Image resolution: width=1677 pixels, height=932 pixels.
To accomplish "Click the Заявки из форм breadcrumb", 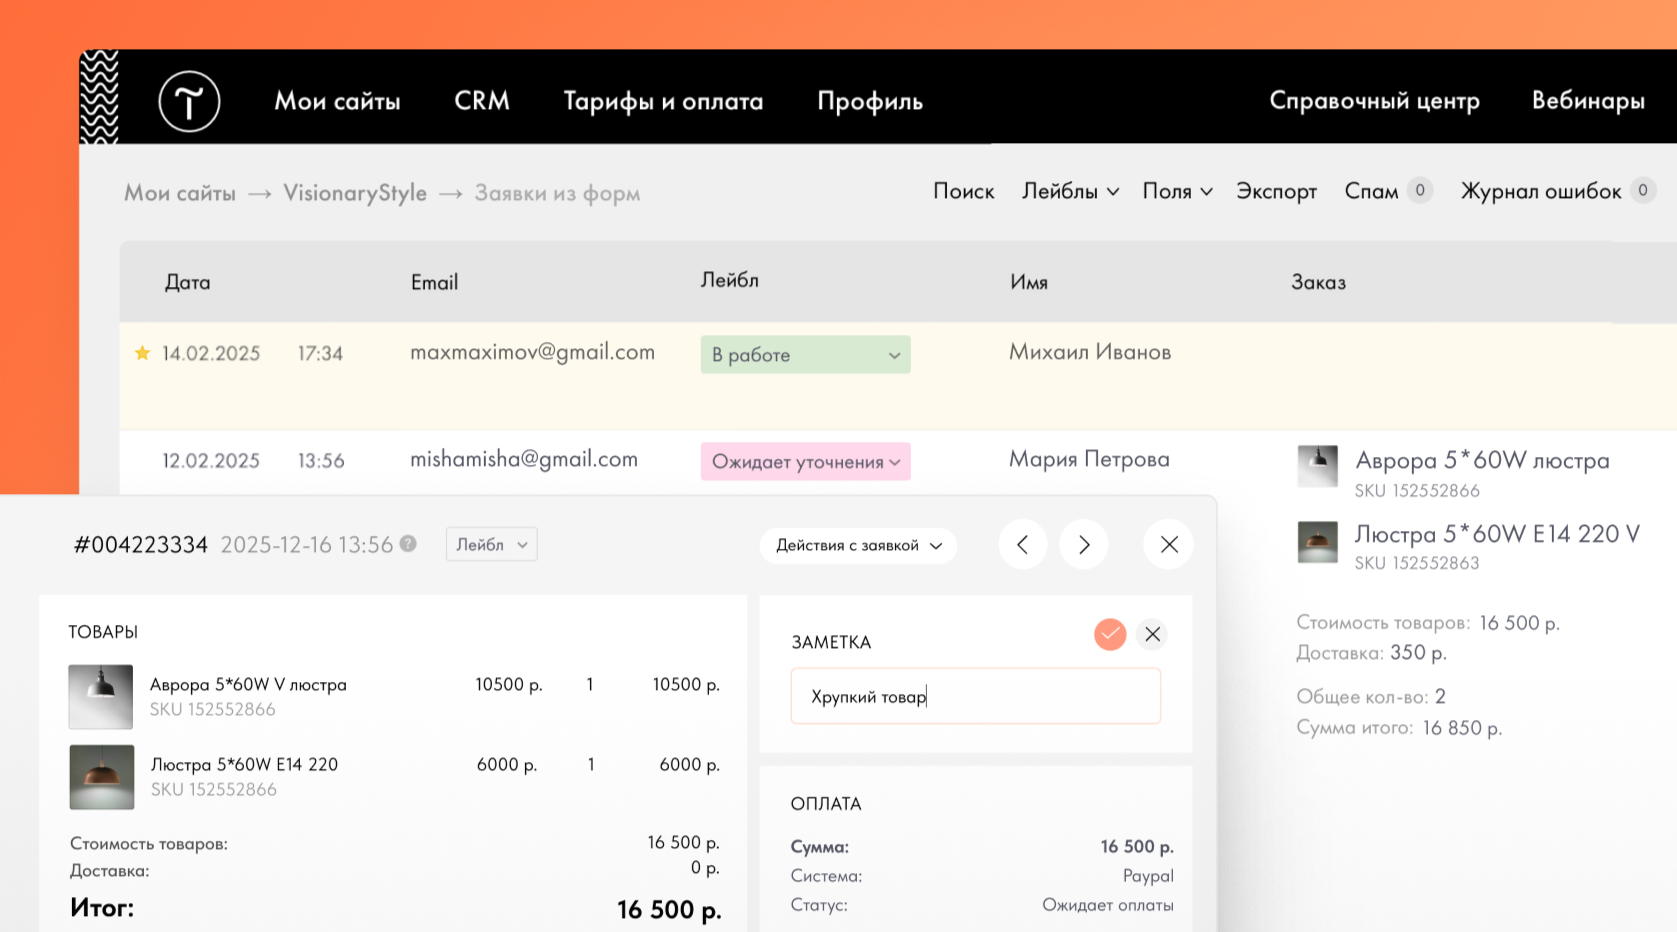I will 557,193.
